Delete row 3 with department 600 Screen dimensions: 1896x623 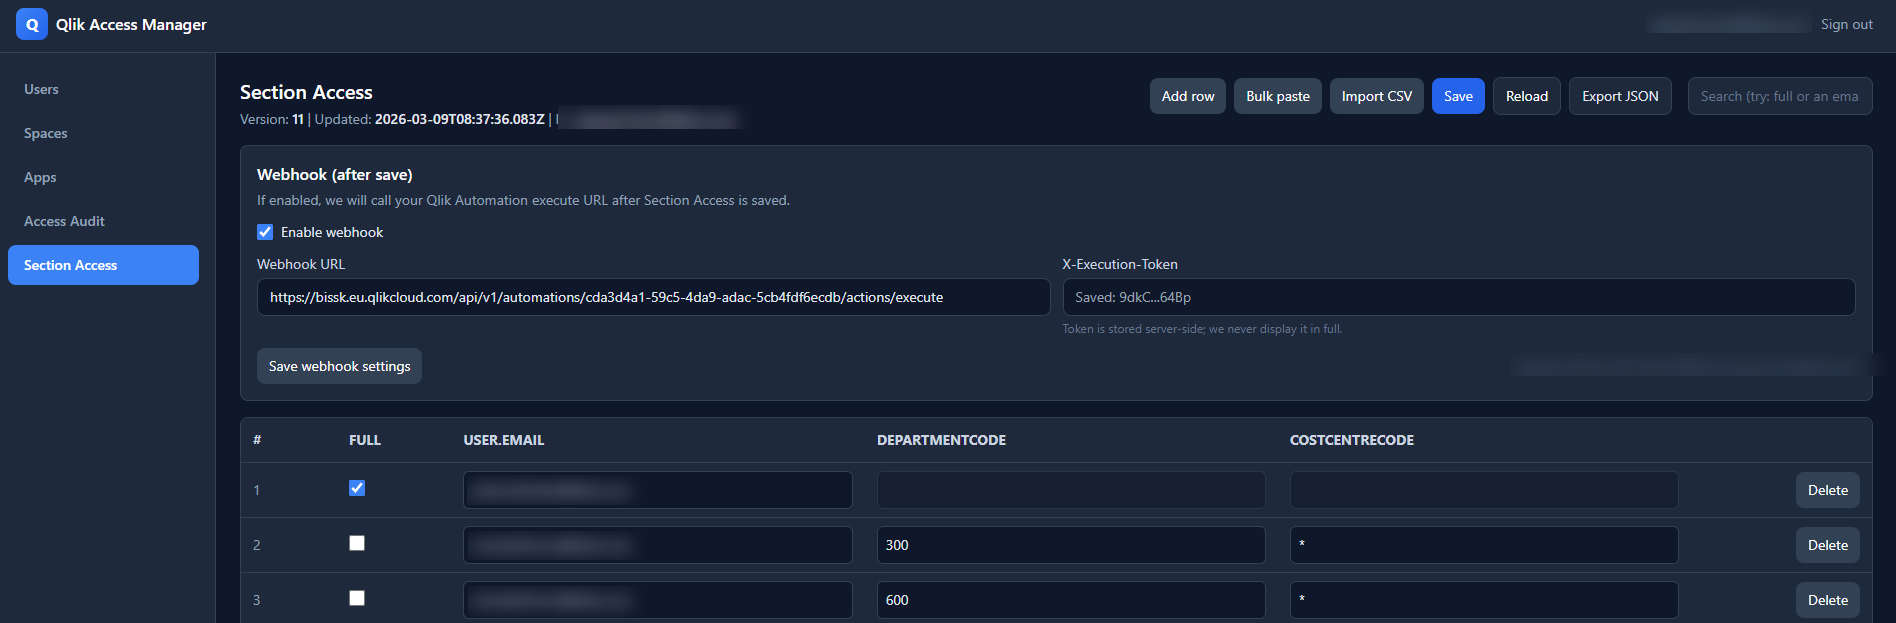pyautogui.click(x=1828, y=600)
